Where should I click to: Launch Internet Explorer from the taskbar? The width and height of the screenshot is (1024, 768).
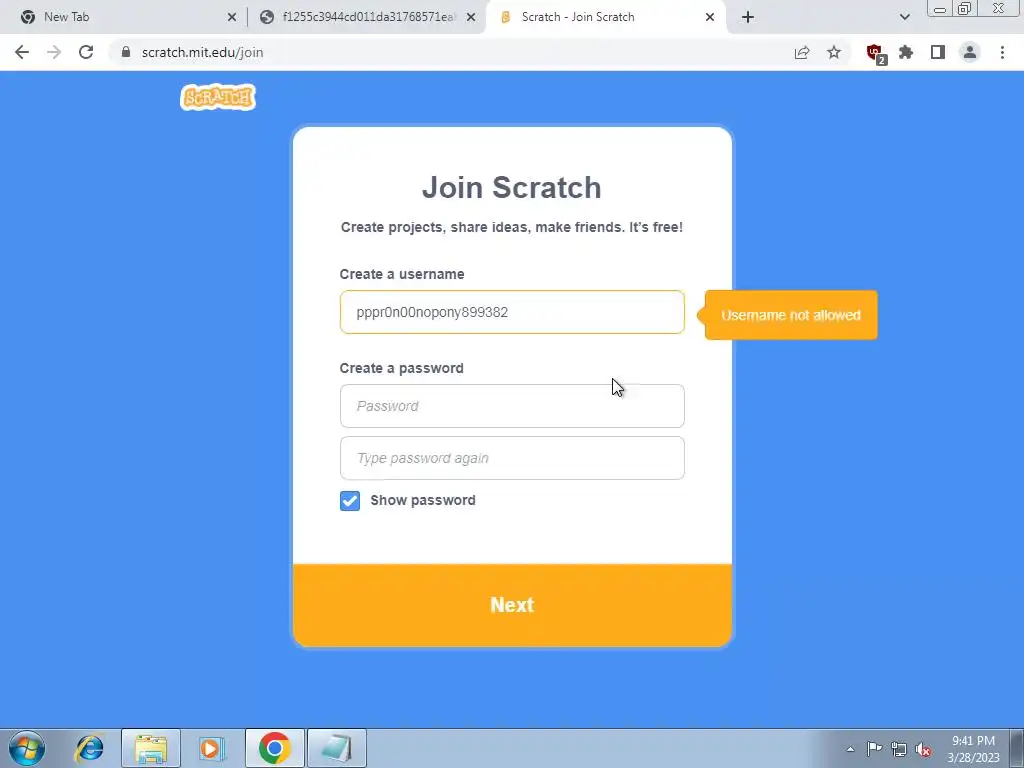[x=89, y=748]
